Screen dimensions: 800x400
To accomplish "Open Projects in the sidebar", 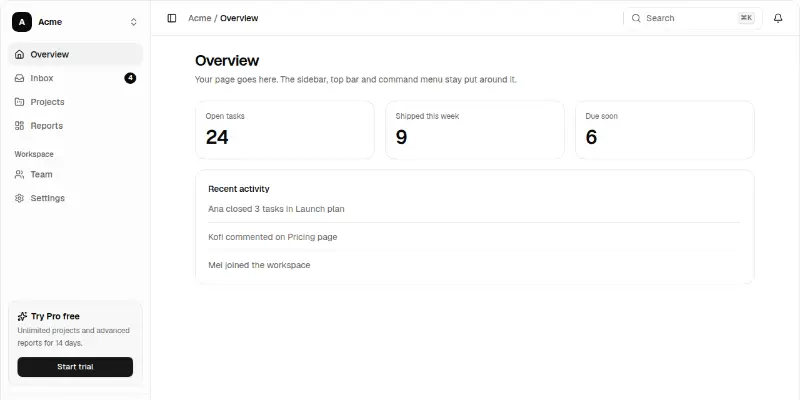I will click(x=76, y=102).
